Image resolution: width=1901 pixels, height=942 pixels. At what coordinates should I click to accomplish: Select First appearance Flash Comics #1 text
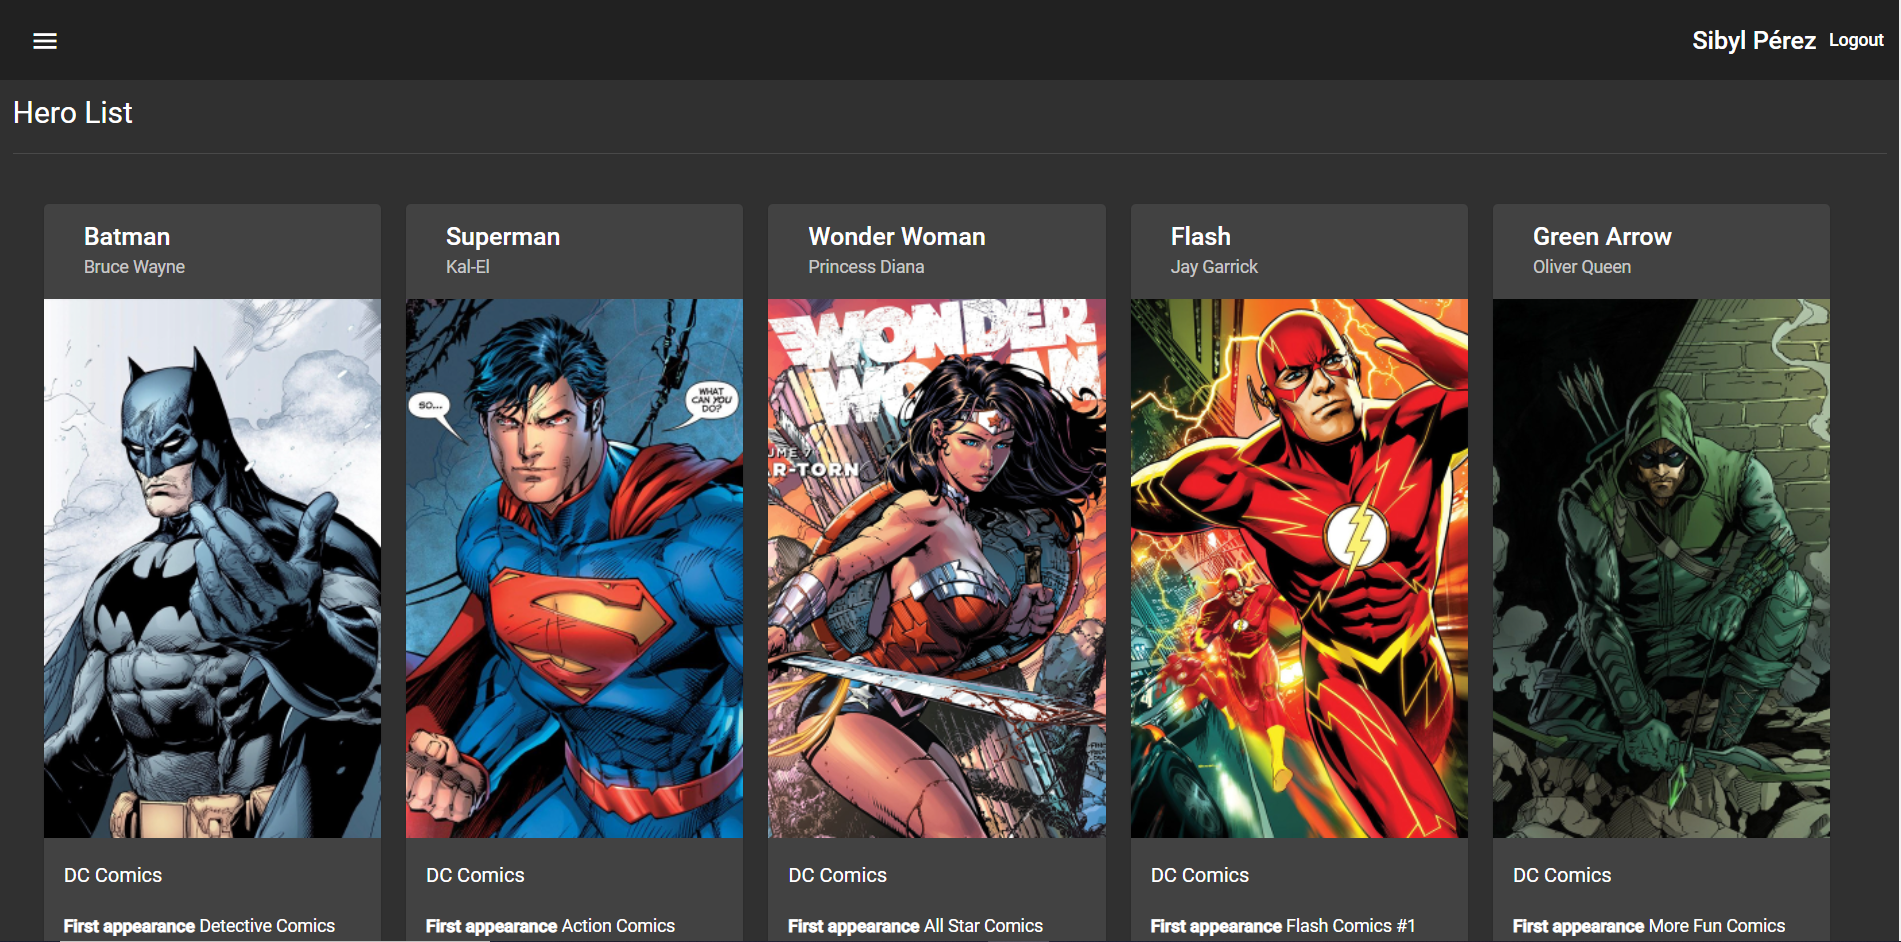coord(1283,926)
